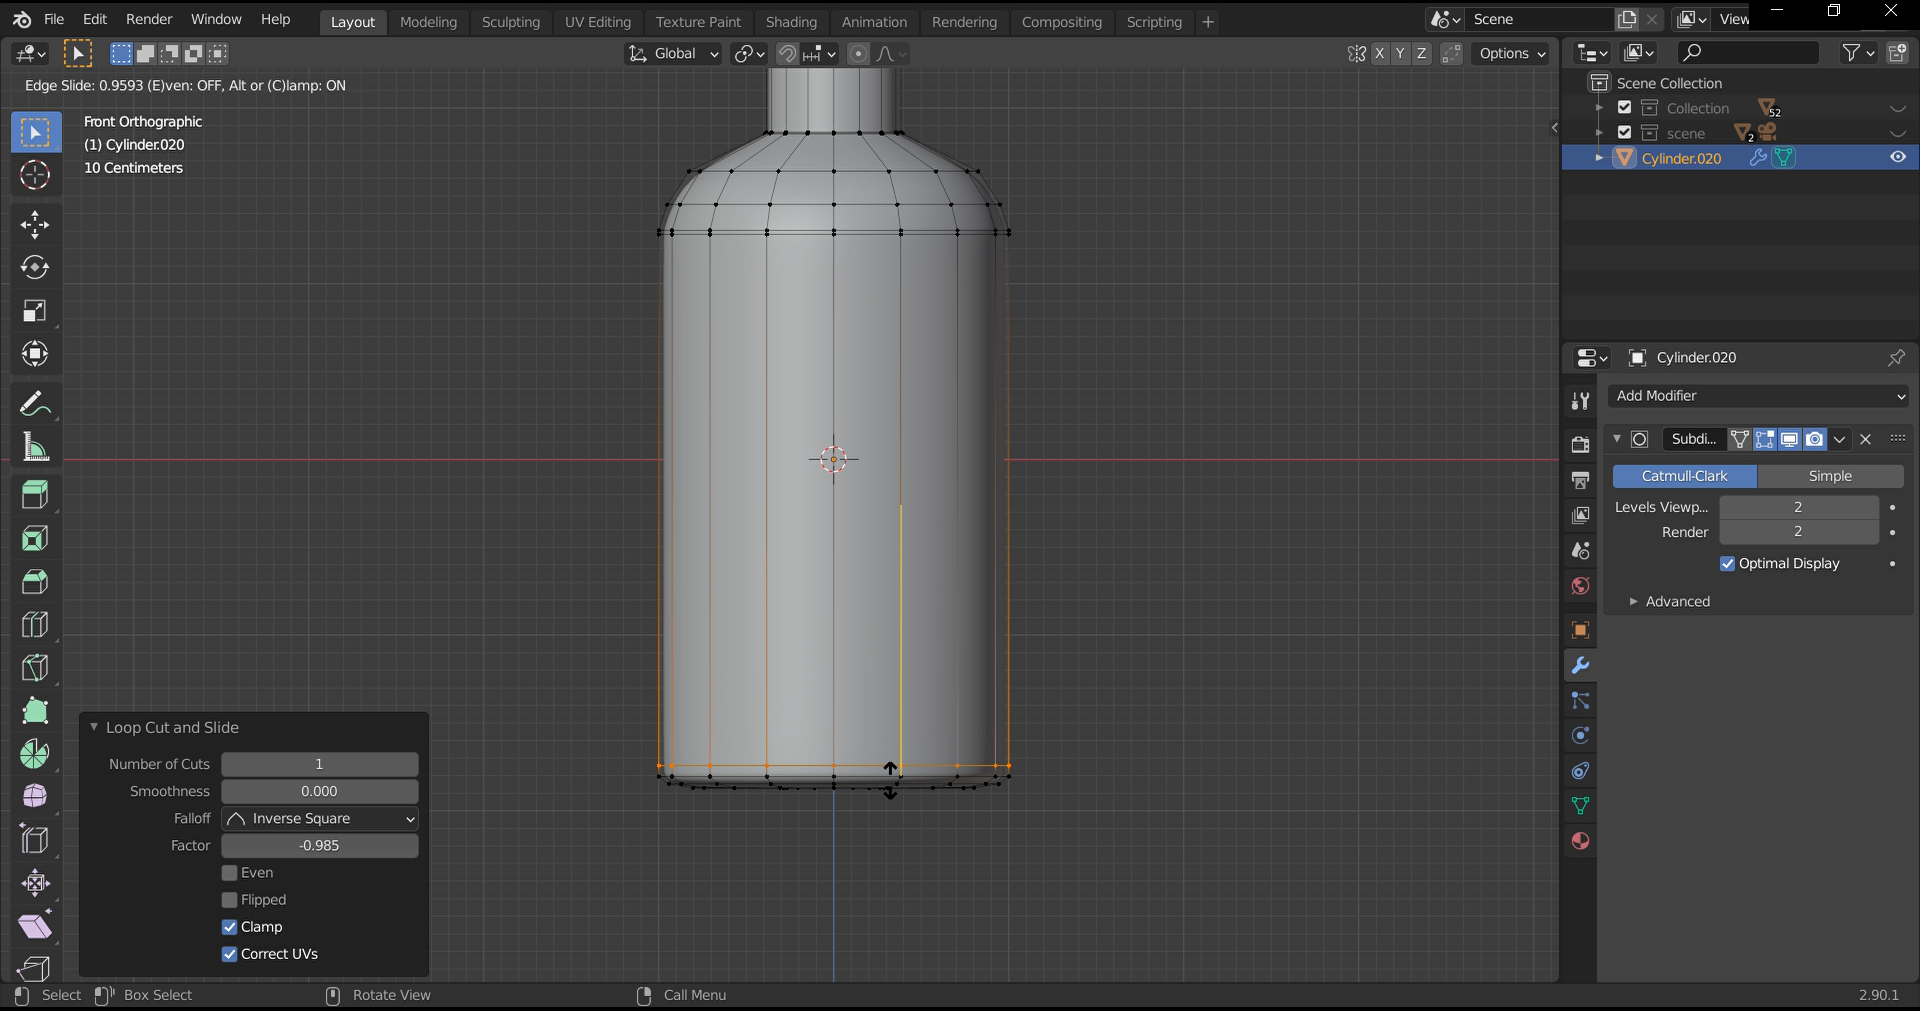Activate the Knife tool

35,668
